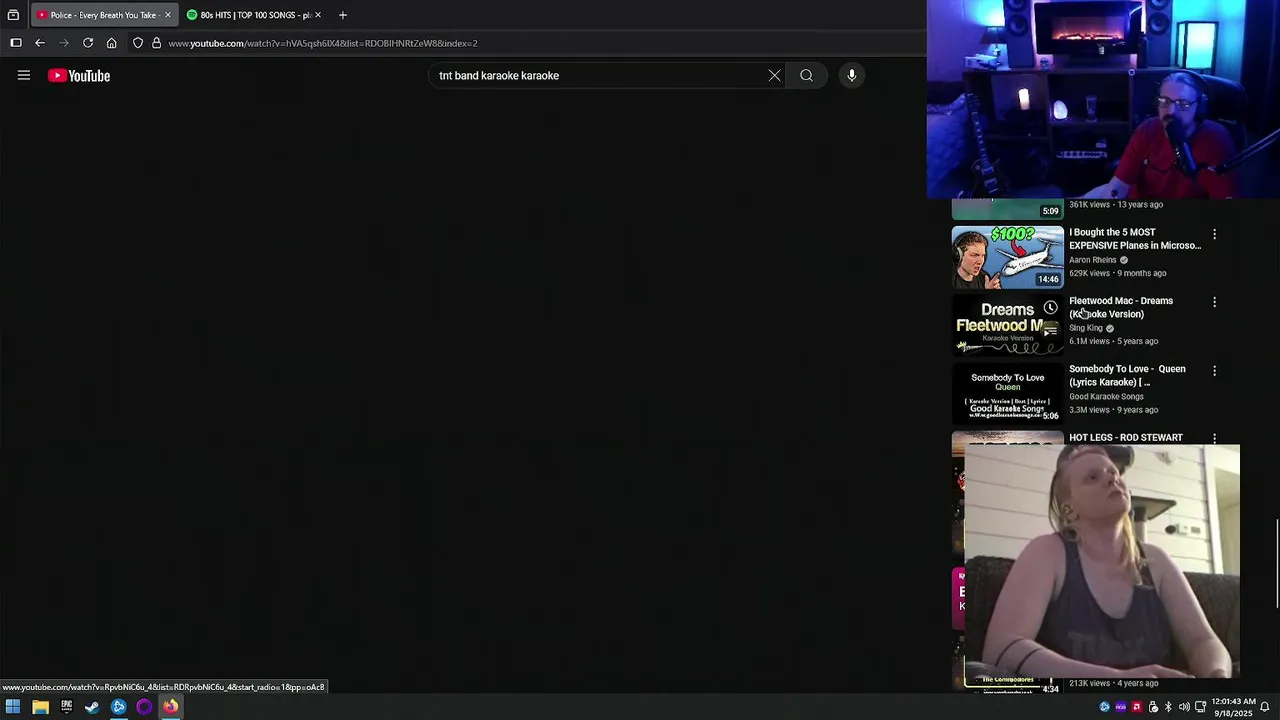Launch Epic Games from the taskbar
Screen dimensions: 1280x720
66,707
